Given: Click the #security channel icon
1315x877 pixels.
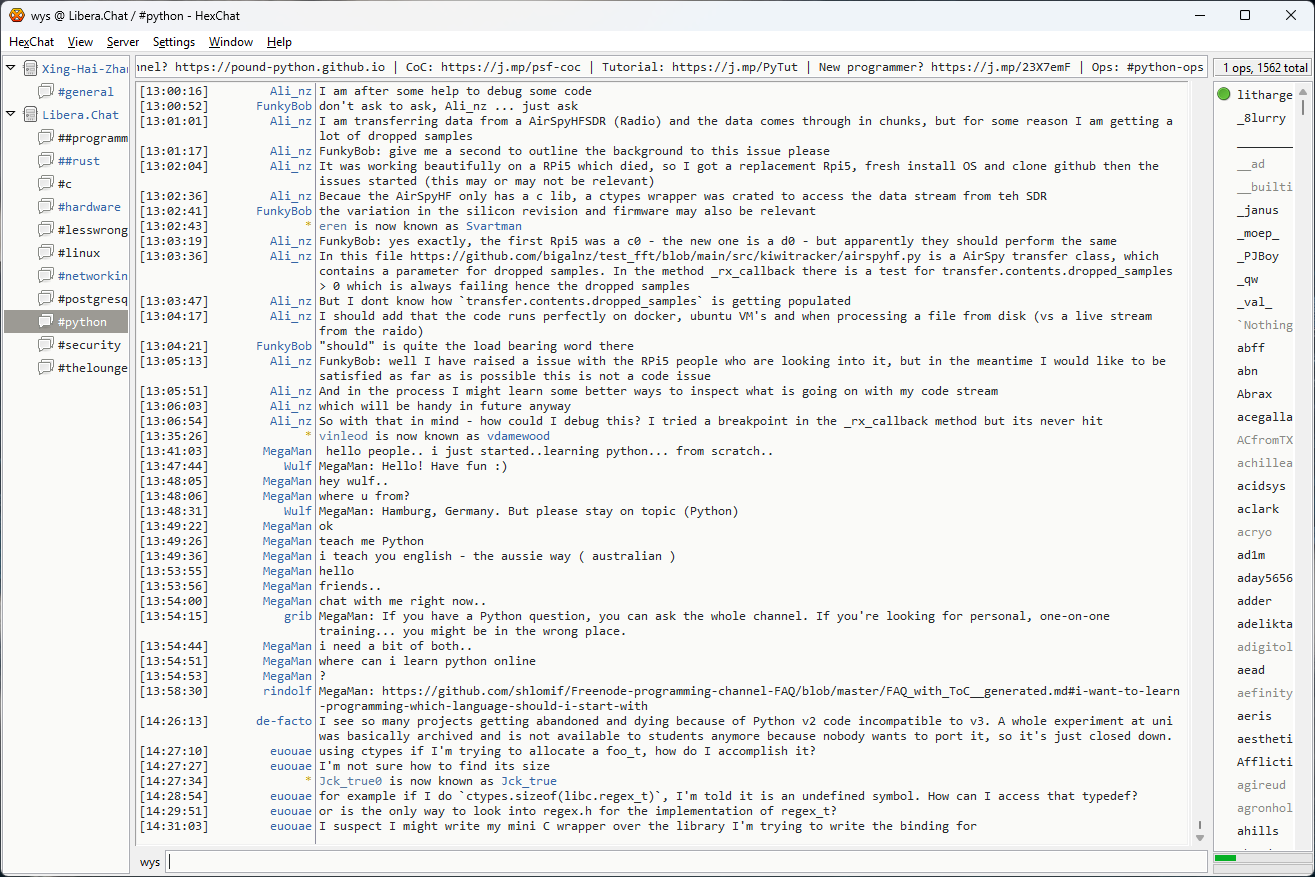Looking at the screenshot, I should 46,345.
